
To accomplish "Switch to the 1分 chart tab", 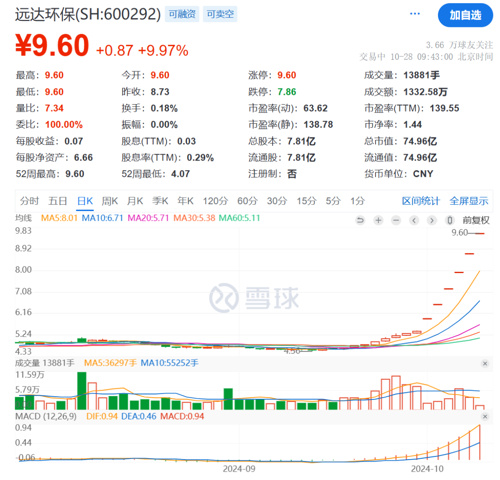I will (x=357, y=201).
